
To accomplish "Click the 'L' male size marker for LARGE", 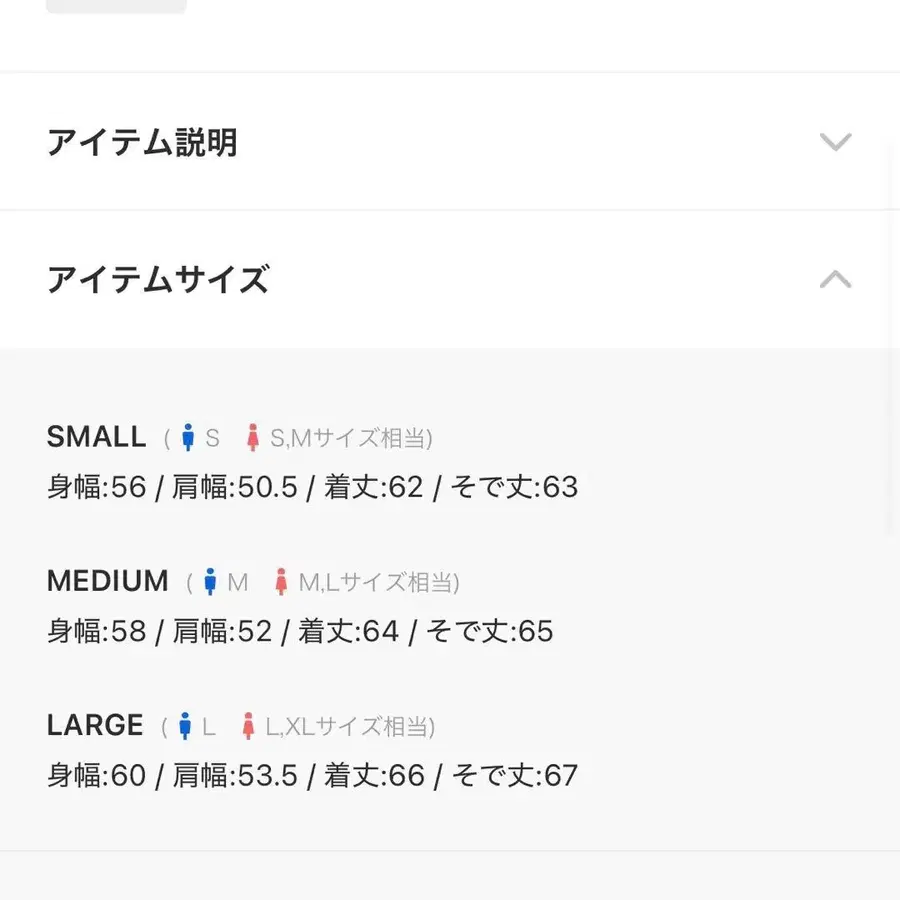I will point(207,726).
